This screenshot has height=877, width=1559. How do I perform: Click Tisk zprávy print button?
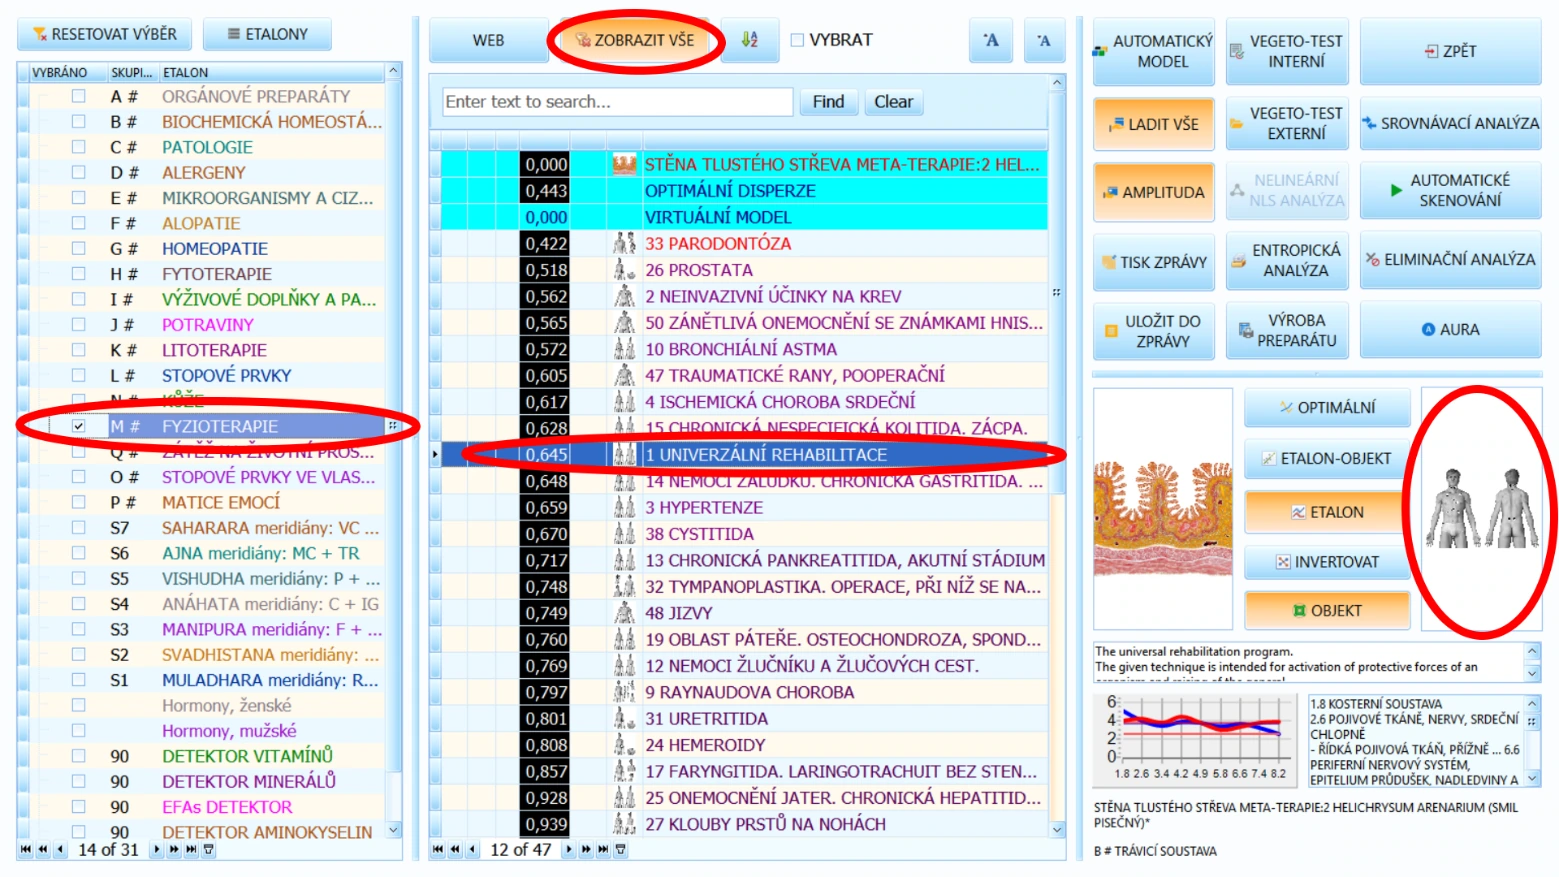[x=1153, y=262]
